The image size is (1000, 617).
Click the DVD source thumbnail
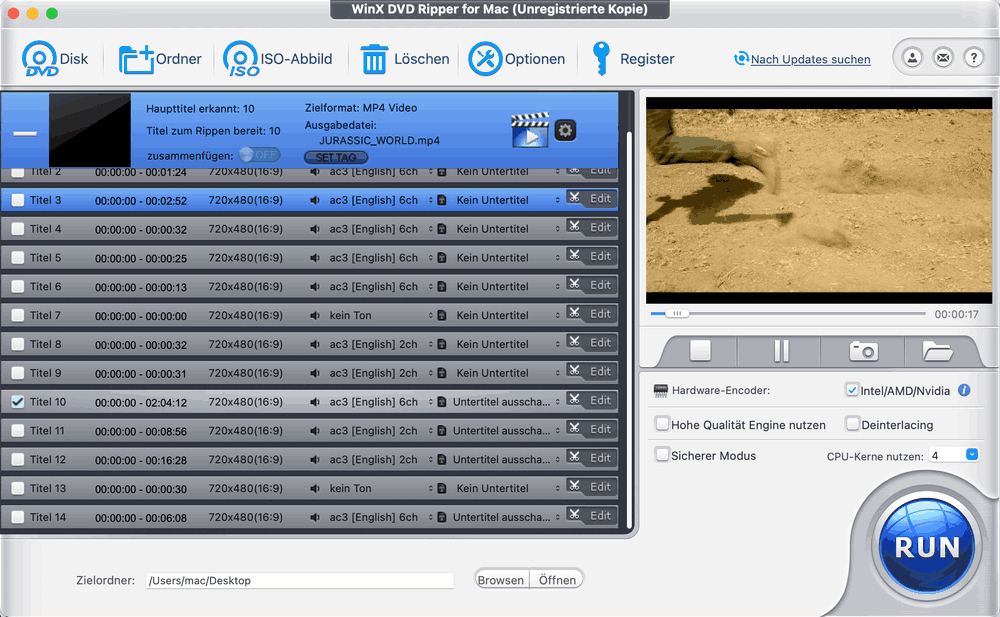coord(90,130)
